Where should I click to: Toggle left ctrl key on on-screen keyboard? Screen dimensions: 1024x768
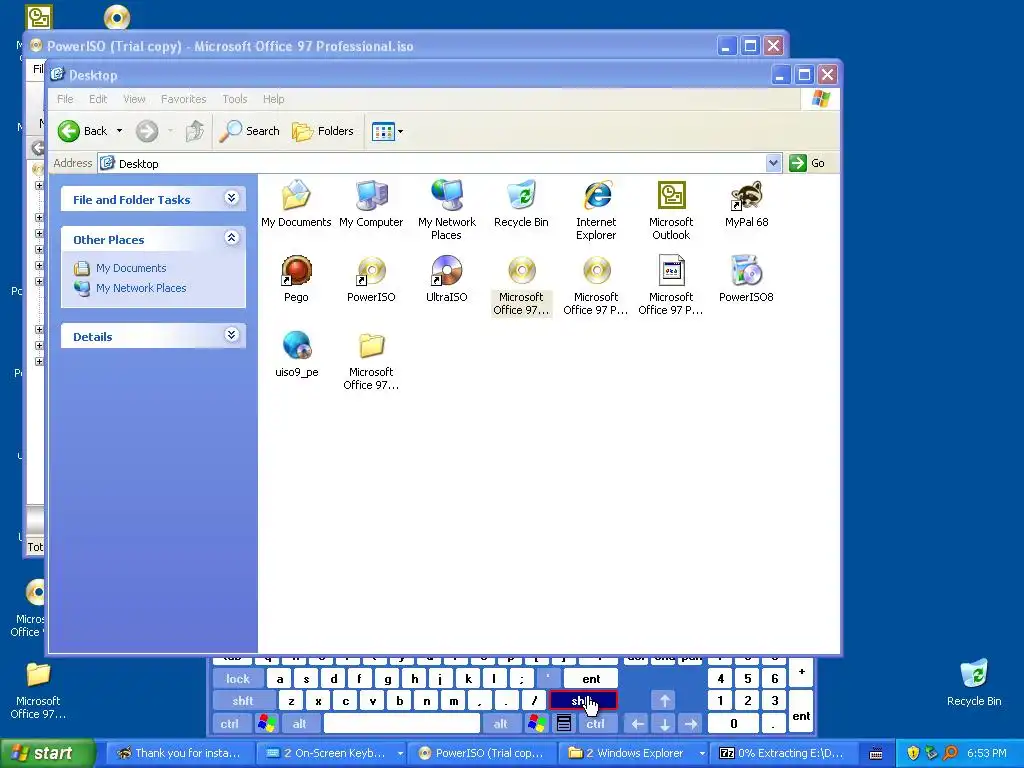tap(229, 724)
